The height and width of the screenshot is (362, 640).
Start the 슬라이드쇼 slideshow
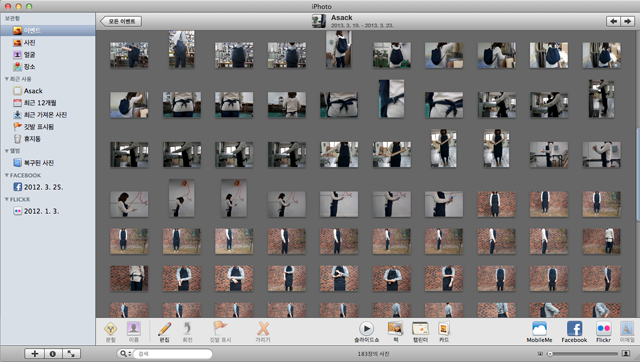pyautogui.click(x=366, y=329)
